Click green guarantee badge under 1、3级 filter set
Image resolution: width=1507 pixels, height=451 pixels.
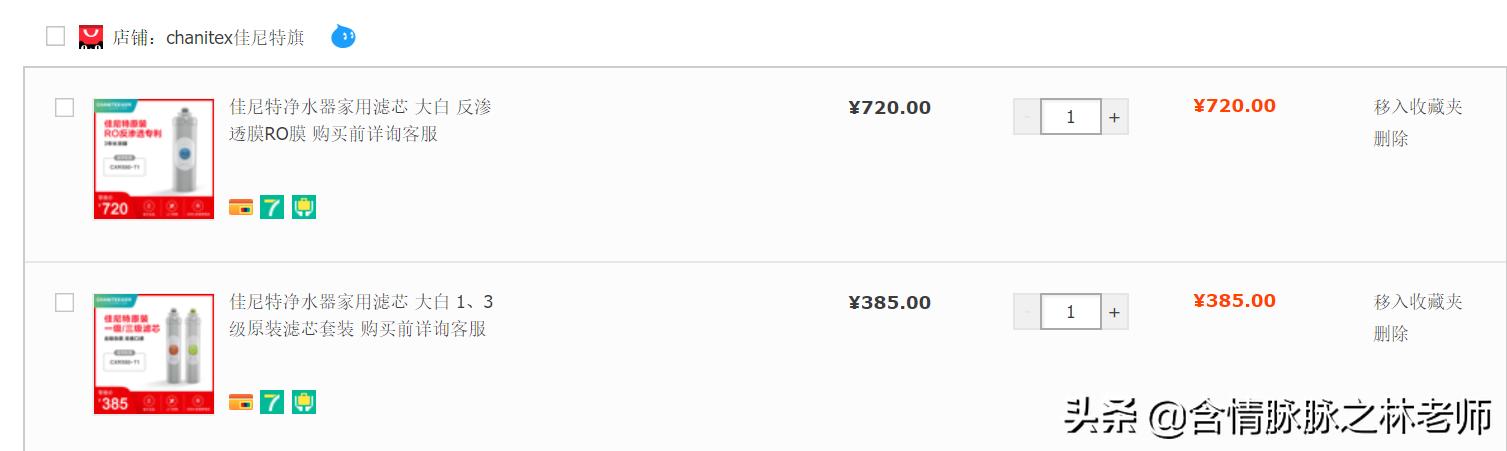pyautogui.click(x=304, y=402)
